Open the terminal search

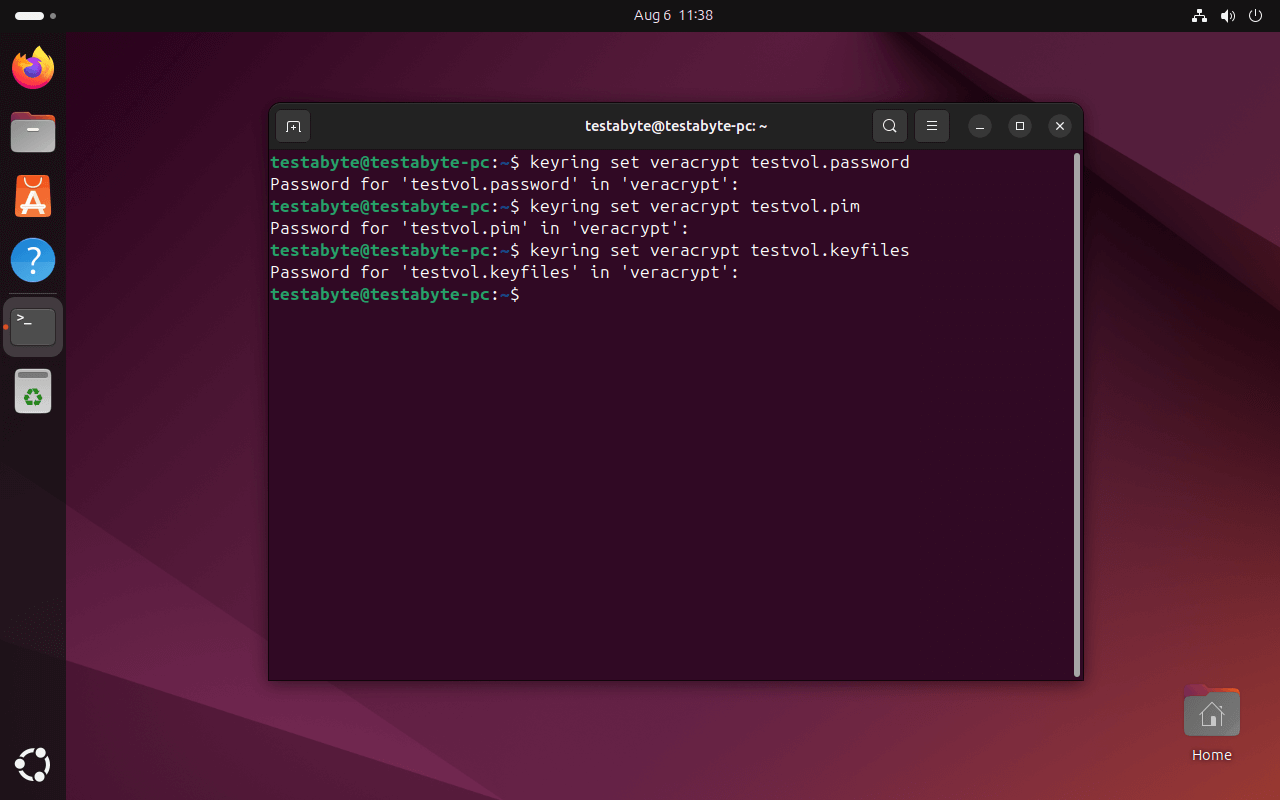pos(889,126)
